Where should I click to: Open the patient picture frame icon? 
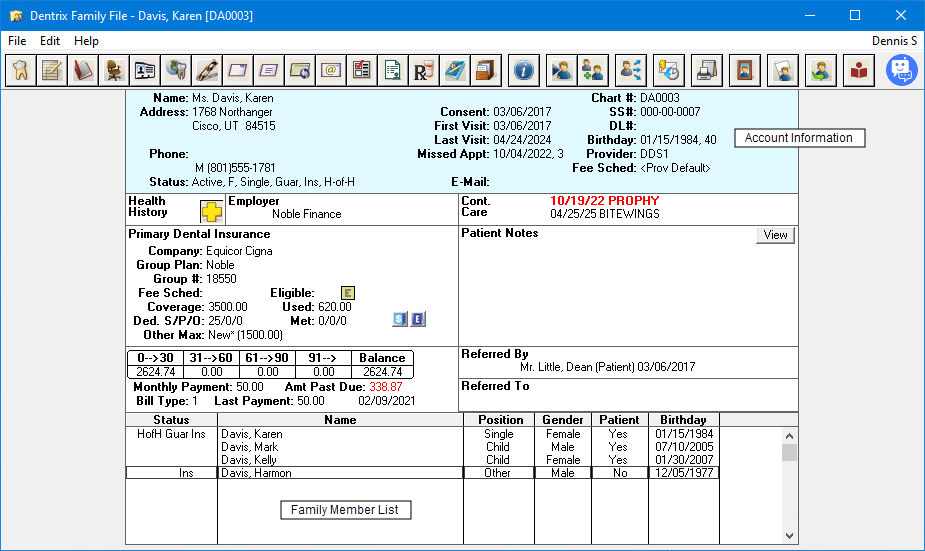pyautogui.click(x=743, y=70)
